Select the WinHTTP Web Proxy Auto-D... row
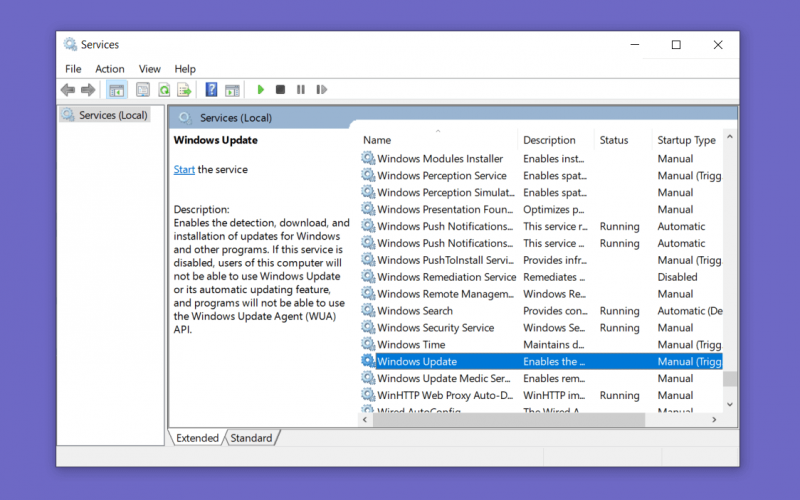The image size is (800, 500). 541,394
